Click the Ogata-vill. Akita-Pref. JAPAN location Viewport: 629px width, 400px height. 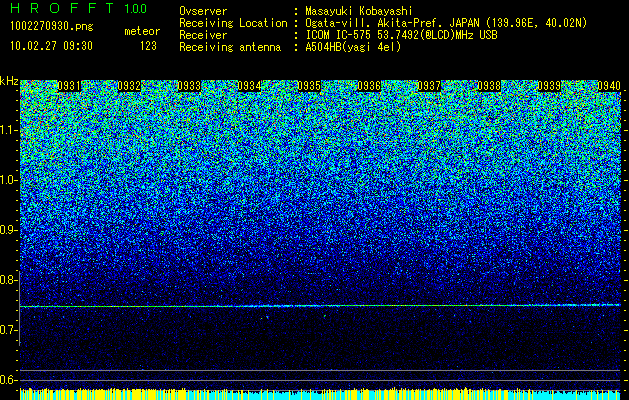tap(446, 23)
